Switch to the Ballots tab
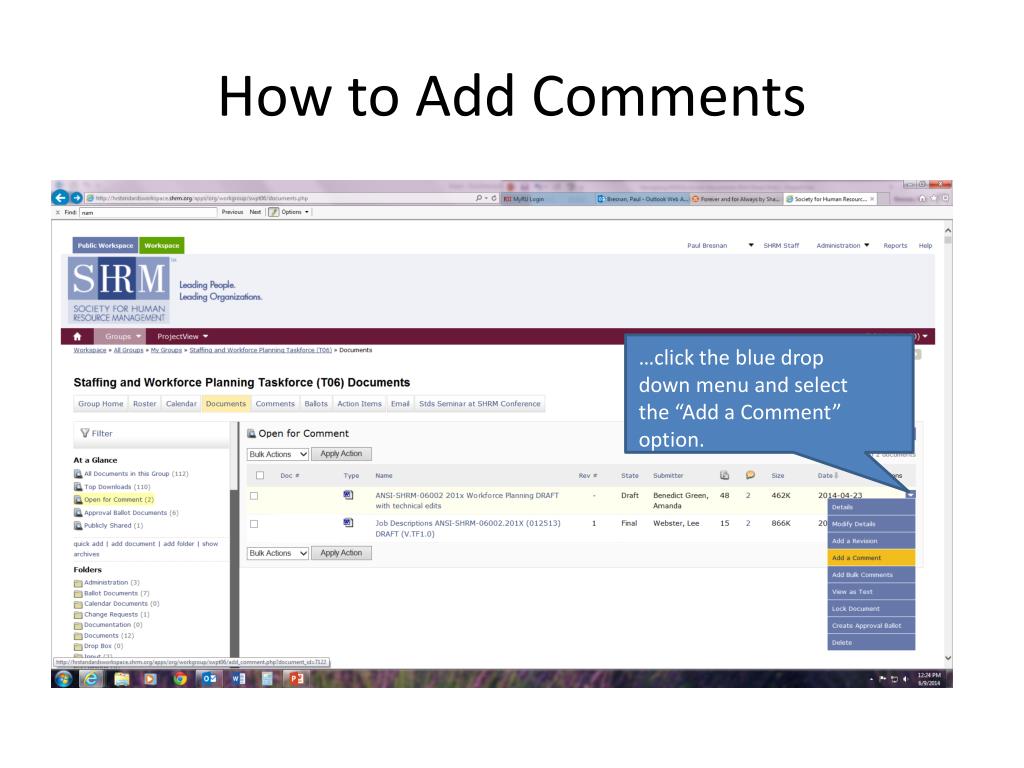 pos(316,404)
